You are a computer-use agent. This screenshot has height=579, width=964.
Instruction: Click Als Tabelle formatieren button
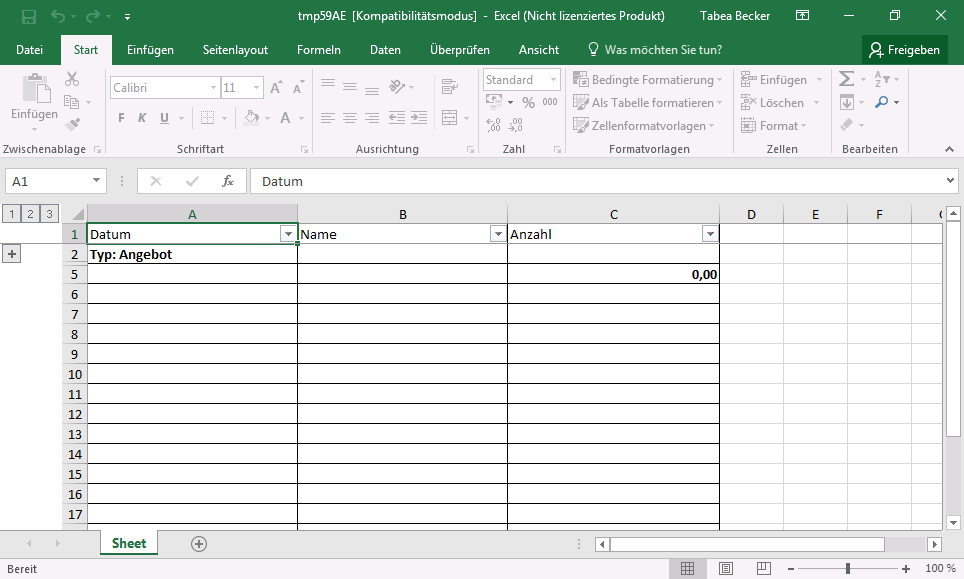648,103
